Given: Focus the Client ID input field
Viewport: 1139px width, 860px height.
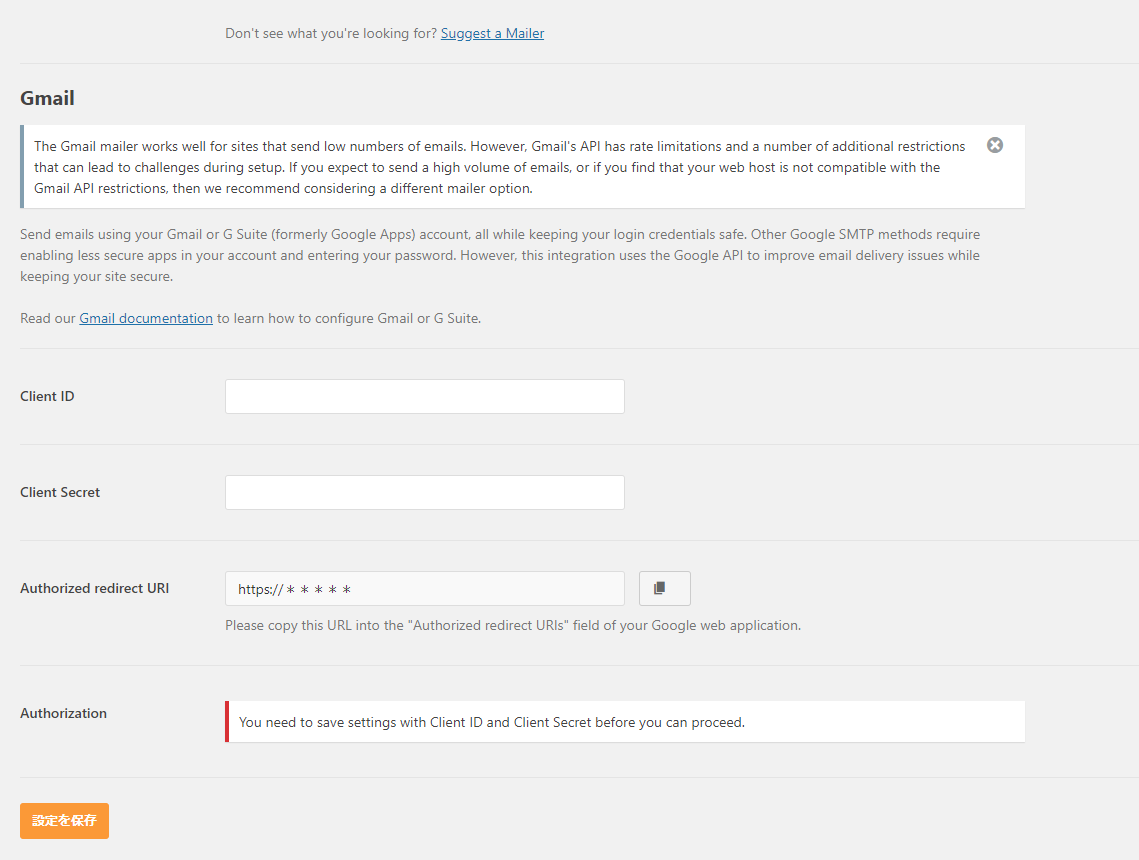Looking at the screenshot, I should pyautogui.click(x=424, y=396).
